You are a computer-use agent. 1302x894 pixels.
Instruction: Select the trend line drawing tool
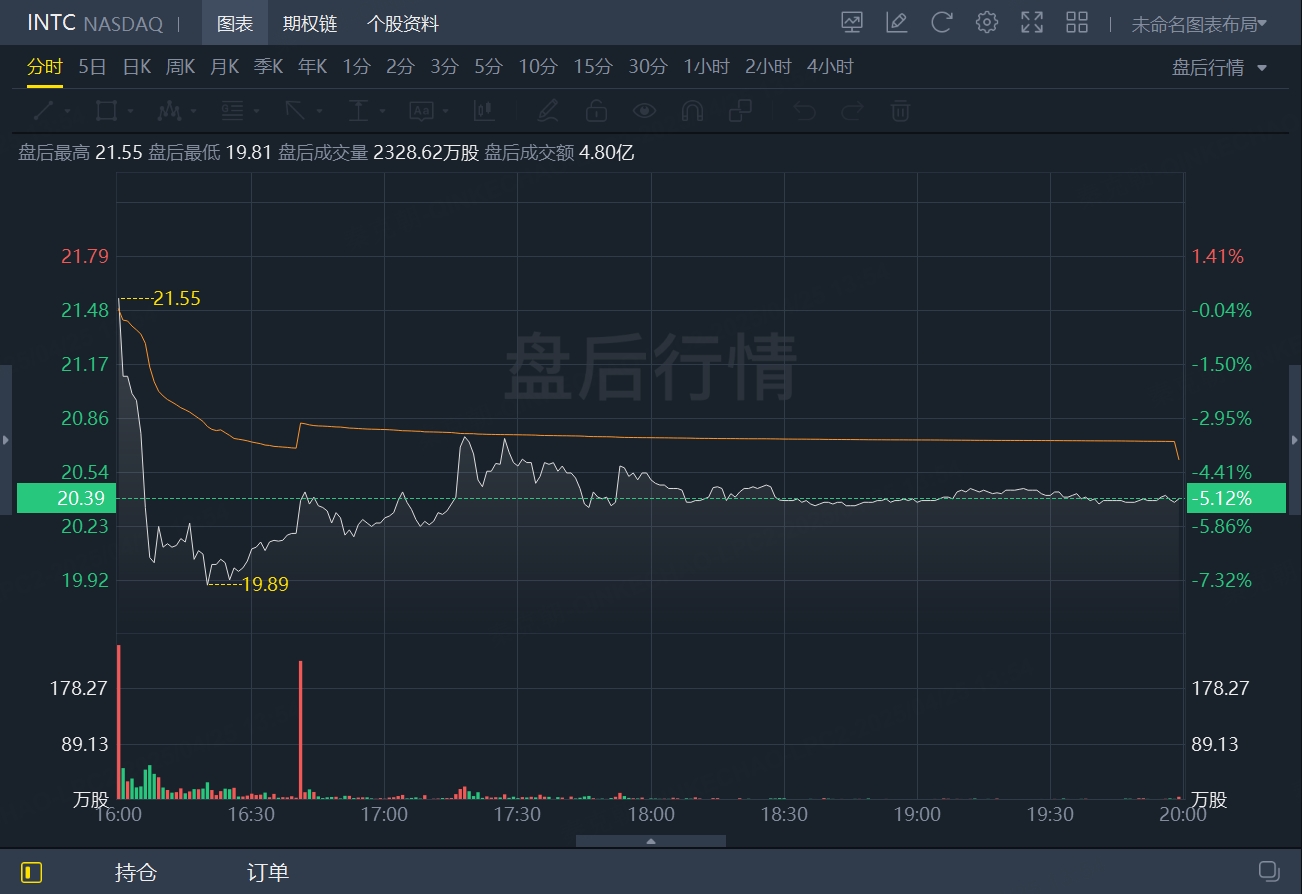[x=44, y=110]
